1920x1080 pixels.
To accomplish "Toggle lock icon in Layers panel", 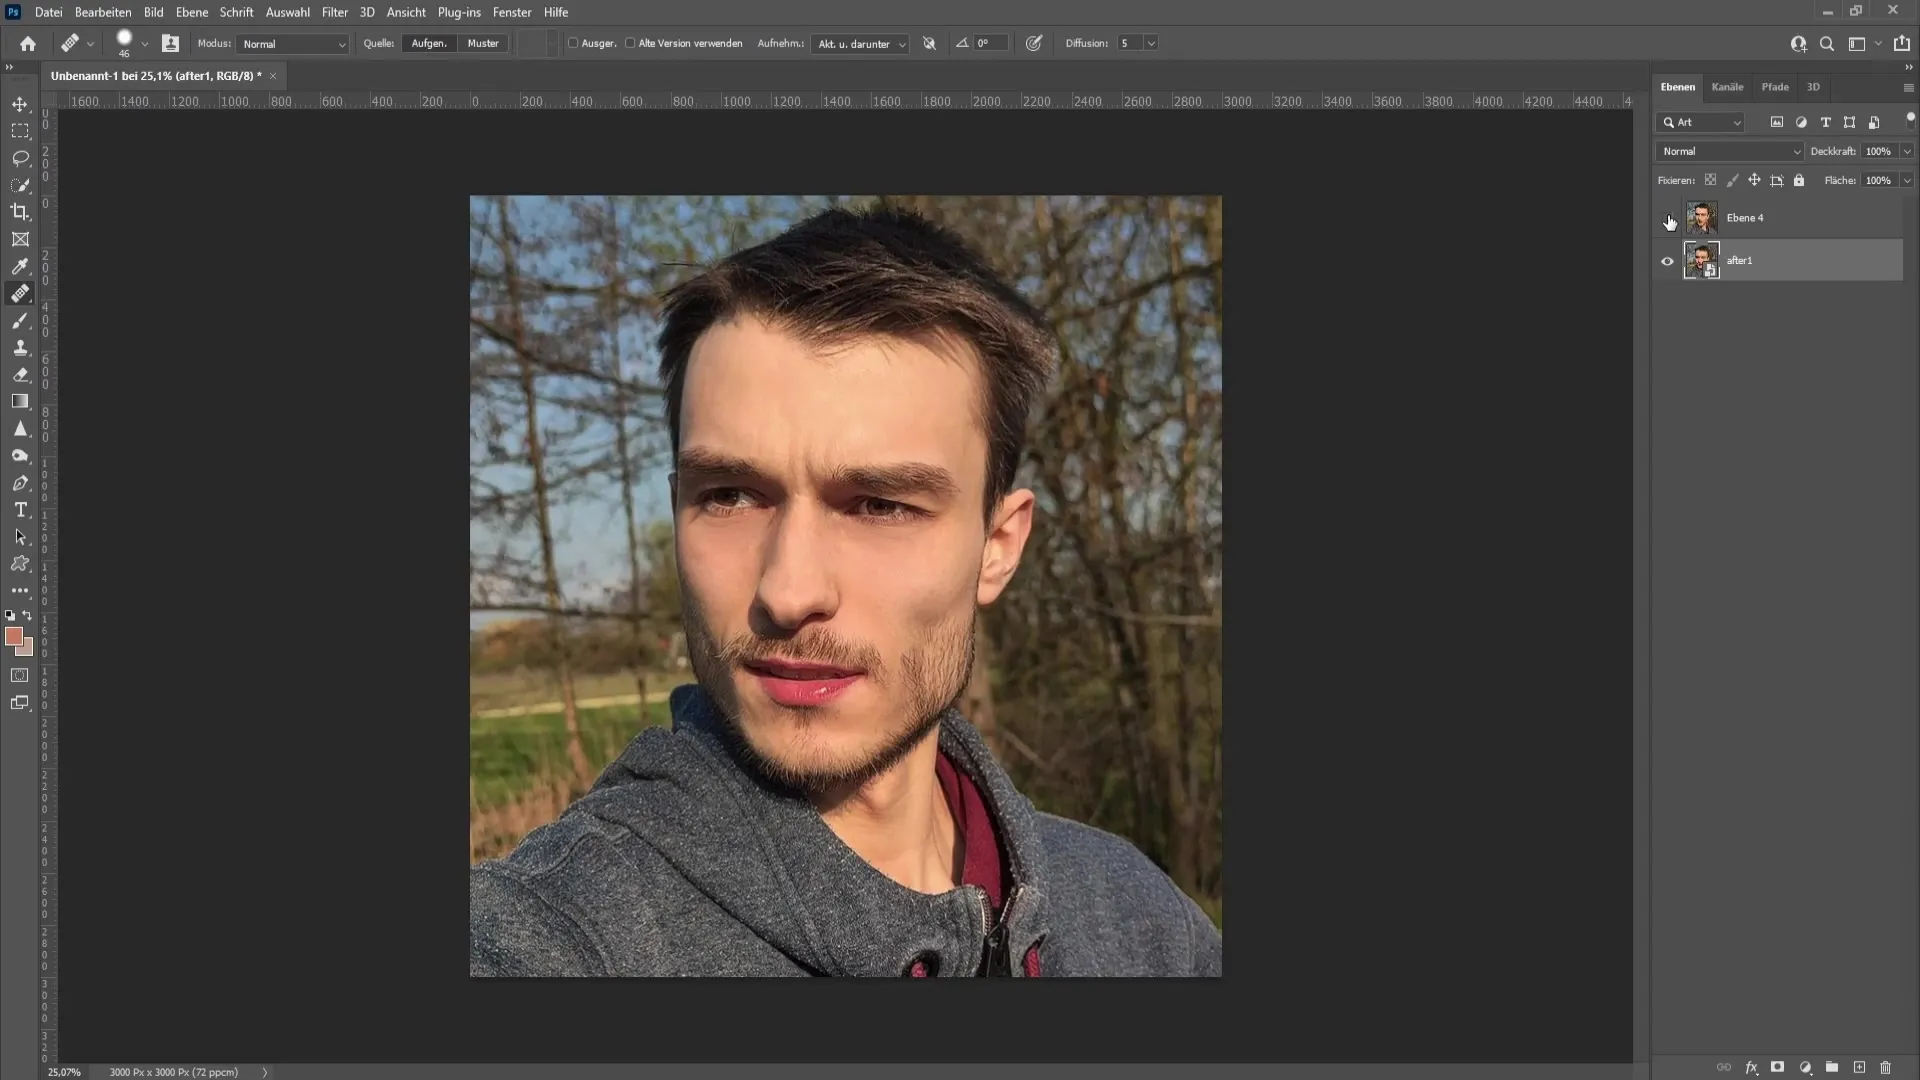I will 1799,179.
